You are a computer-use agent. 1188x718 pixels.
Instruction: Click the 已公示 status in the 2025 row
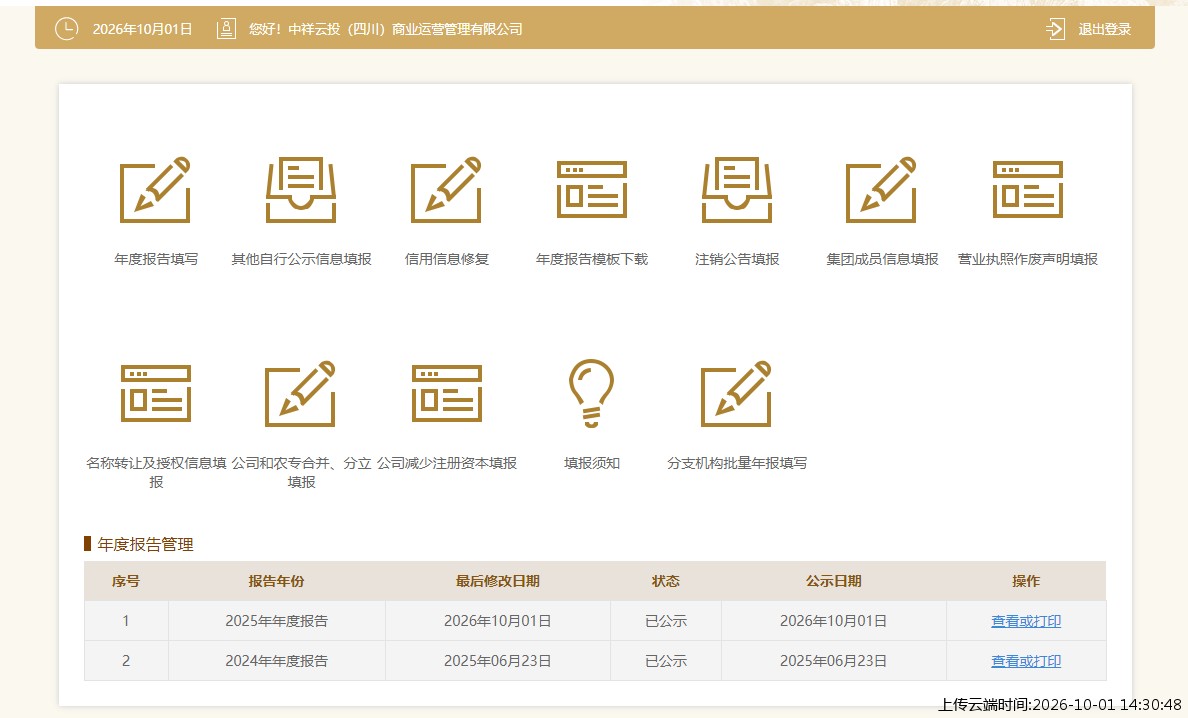tap(666, 621)
